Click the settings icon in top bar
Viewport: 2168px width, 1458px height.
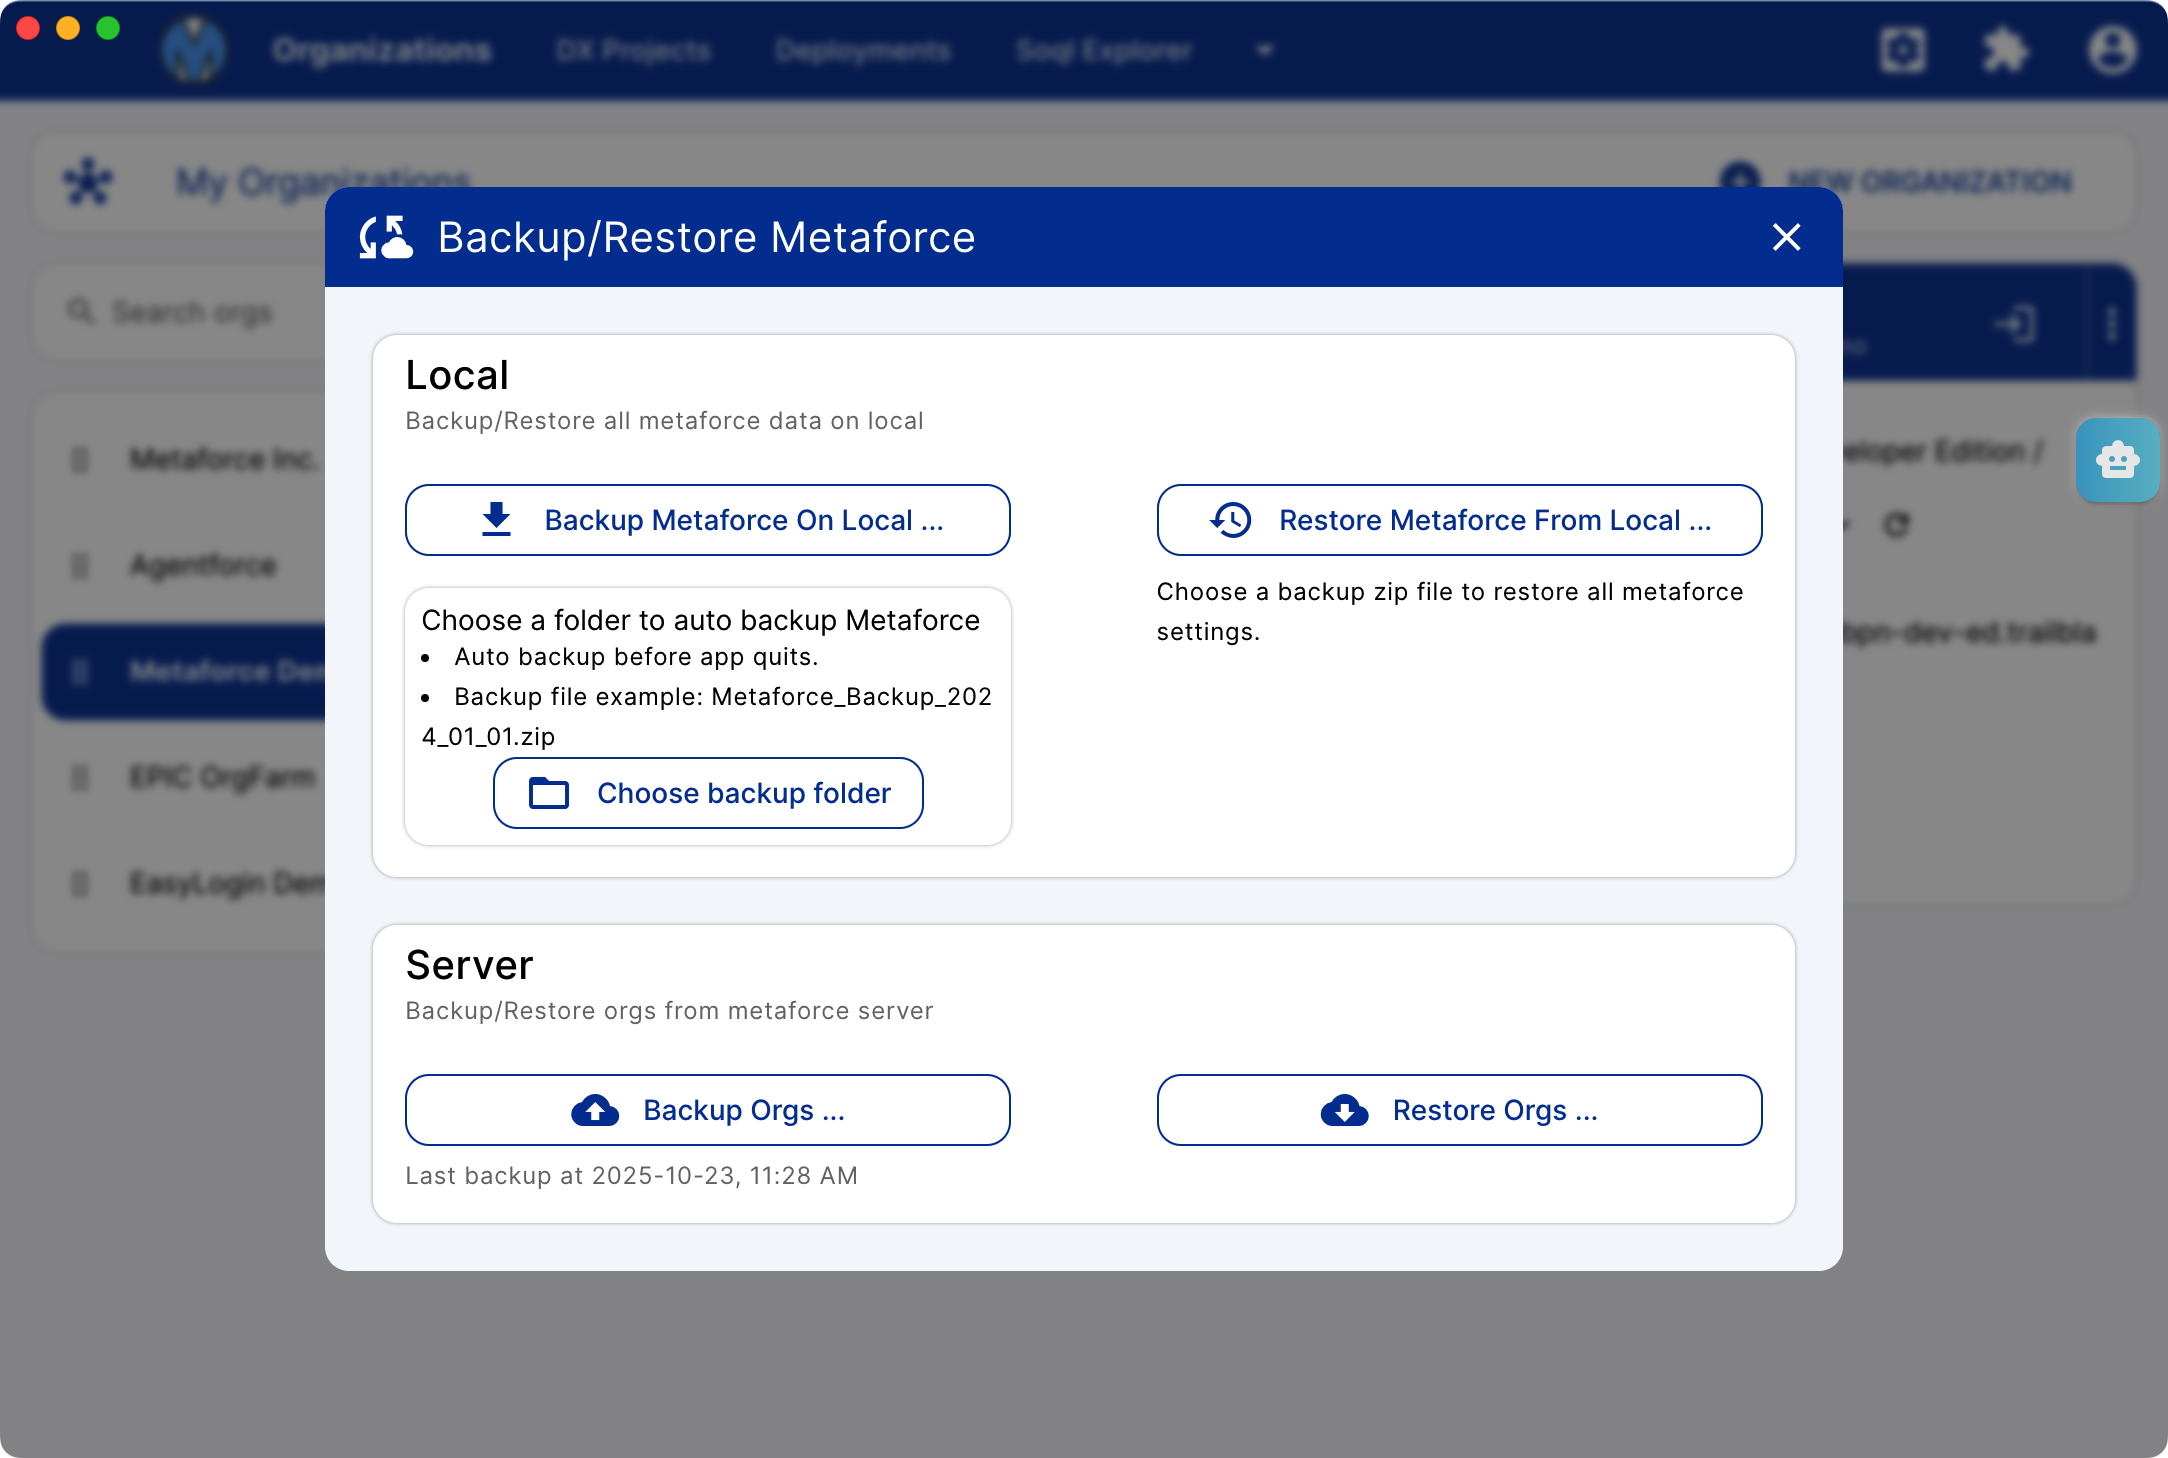pyautogui.click(x=1902, y=50)
